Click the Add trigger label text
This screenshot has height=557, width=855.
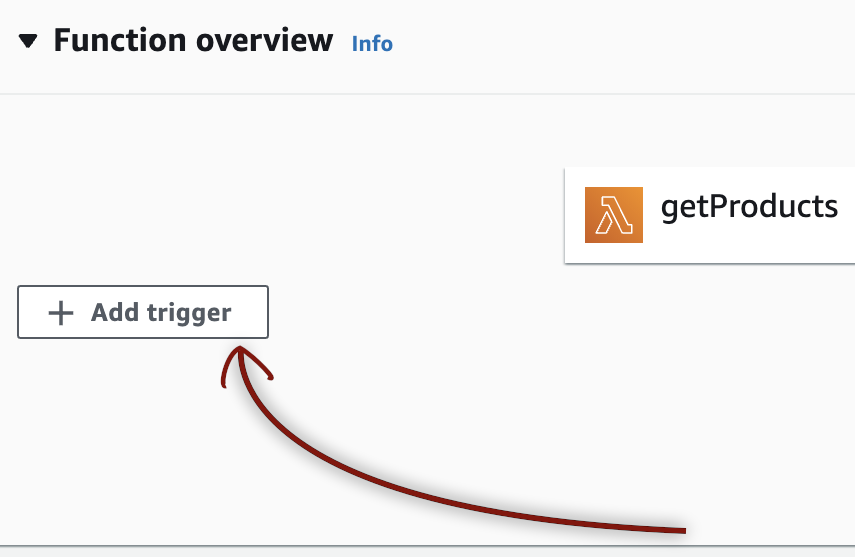[x=161, y=313]
